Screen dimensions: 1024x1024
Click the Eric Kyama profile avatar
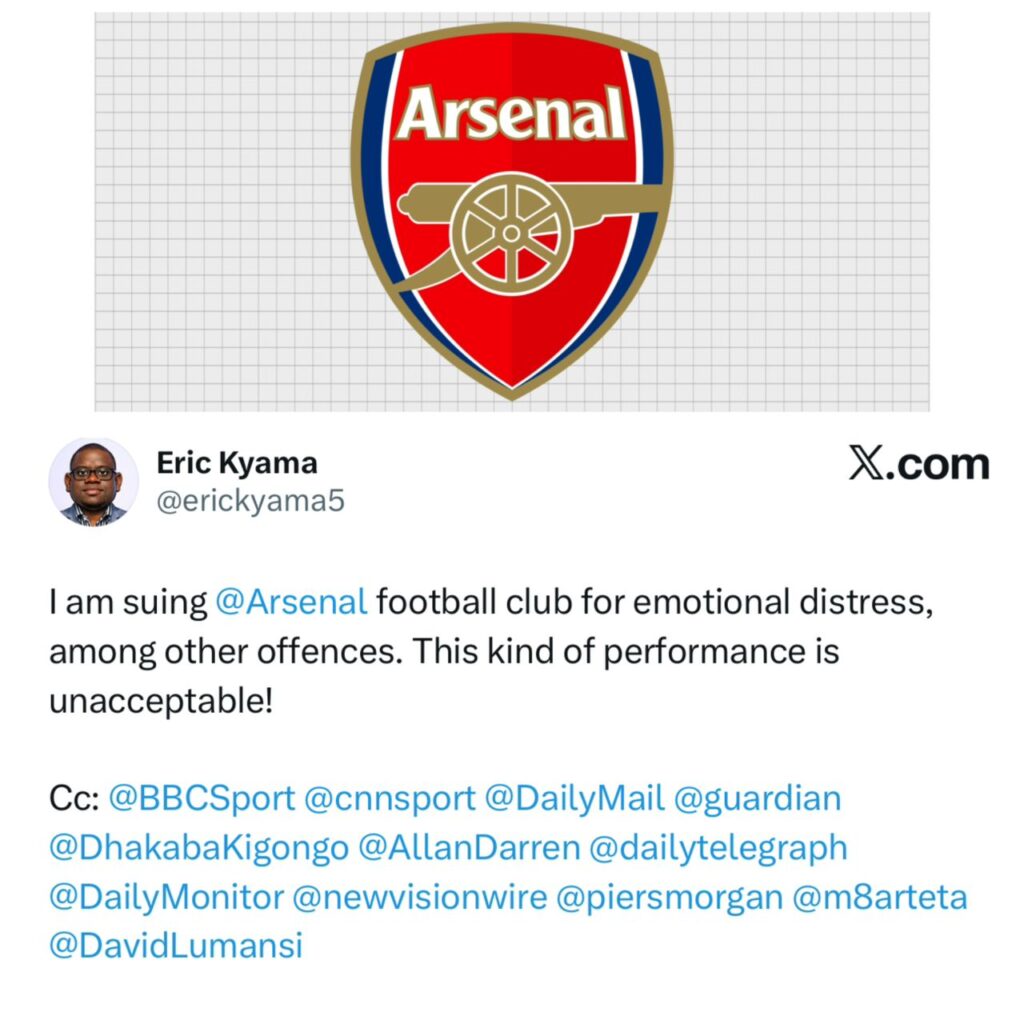pos(93,483)
